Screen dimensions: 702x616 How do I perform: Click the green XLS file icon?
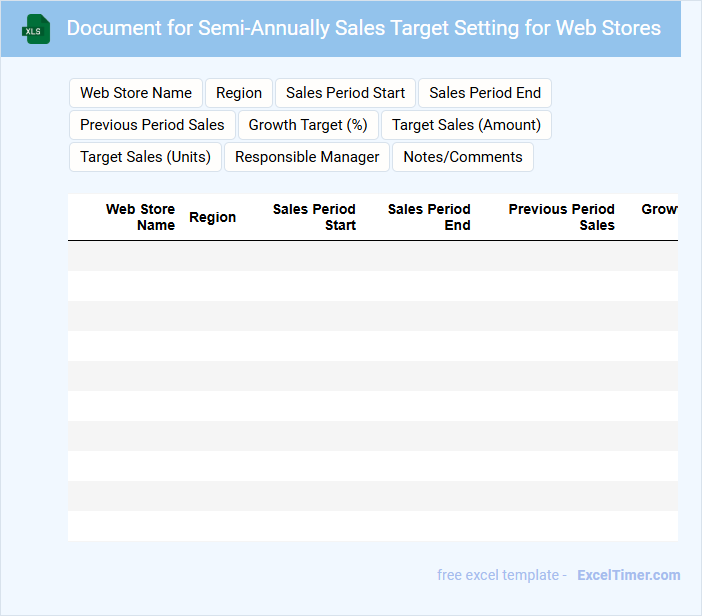click(x=37, y=29)
